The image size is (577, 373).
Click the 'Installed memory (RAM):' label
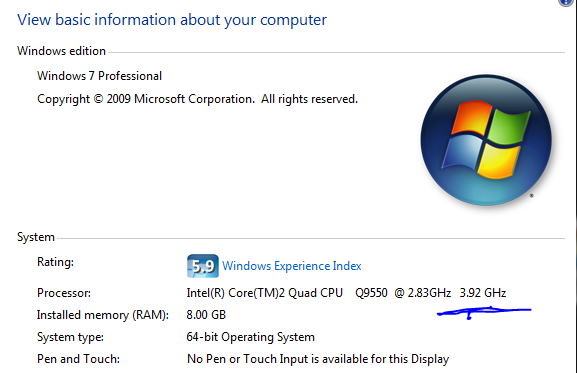(x=103, y=315)
